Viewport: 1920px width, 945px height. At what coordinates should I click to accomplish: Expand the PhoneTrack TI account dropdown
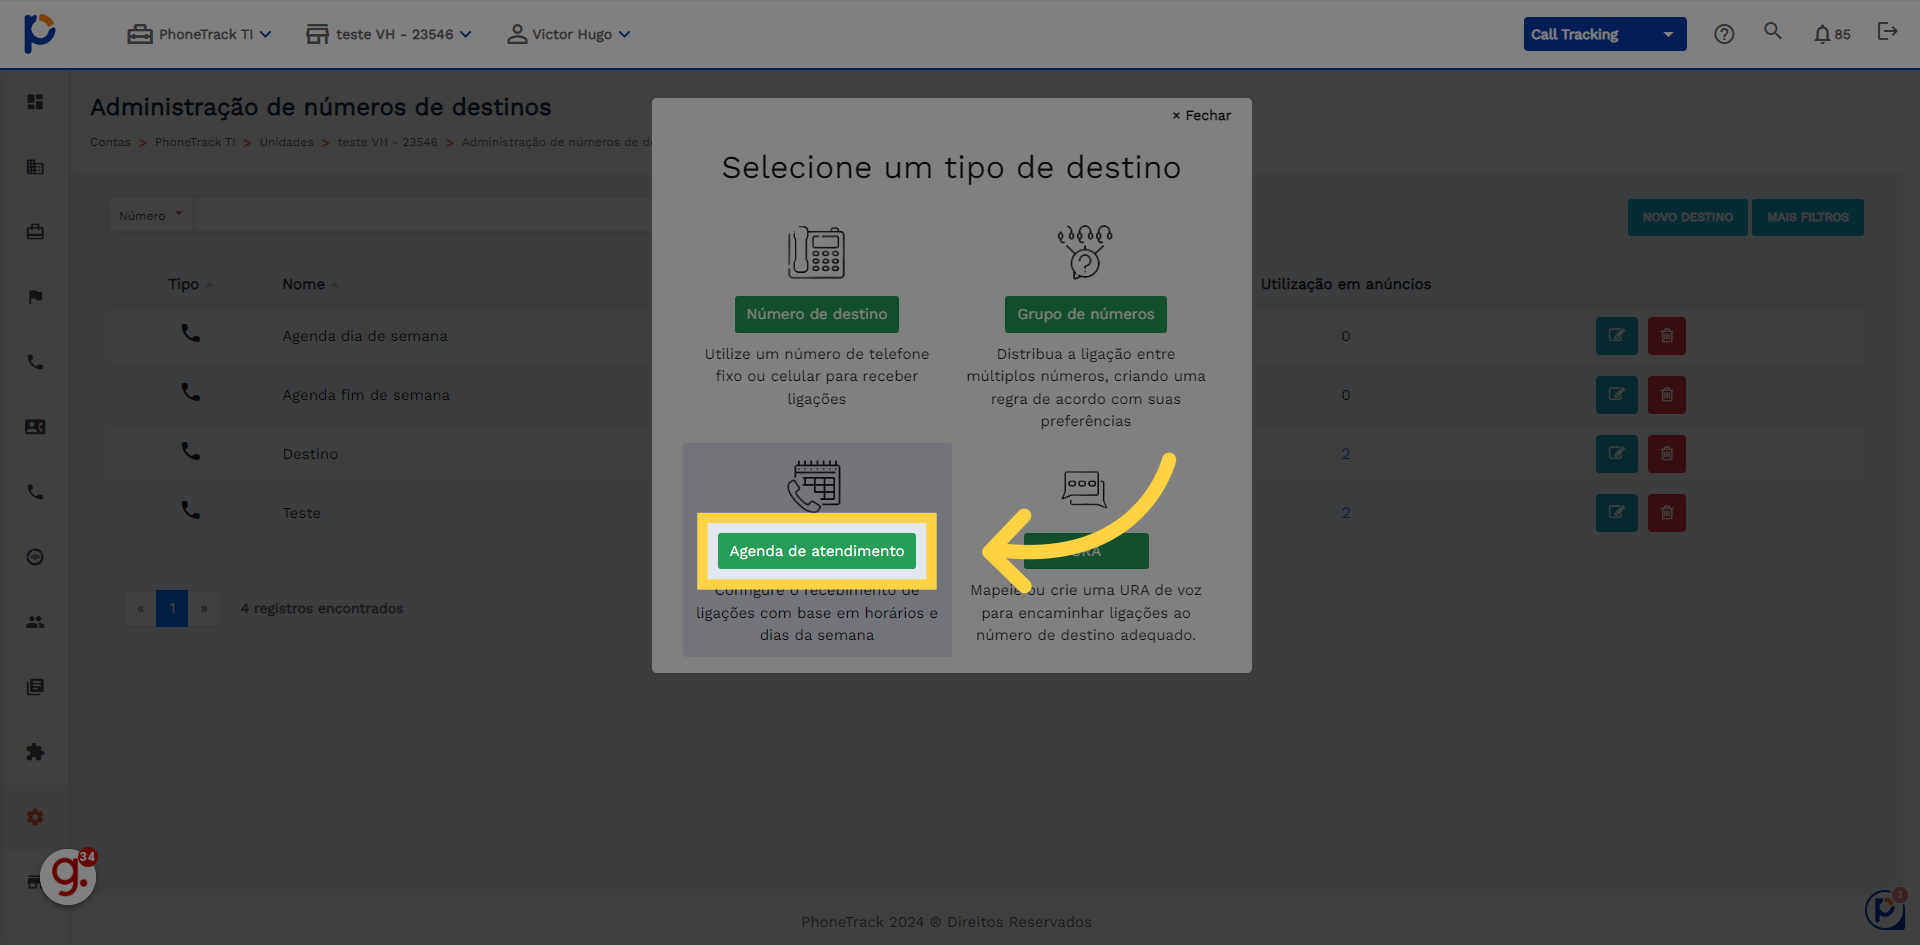point(199,34)
